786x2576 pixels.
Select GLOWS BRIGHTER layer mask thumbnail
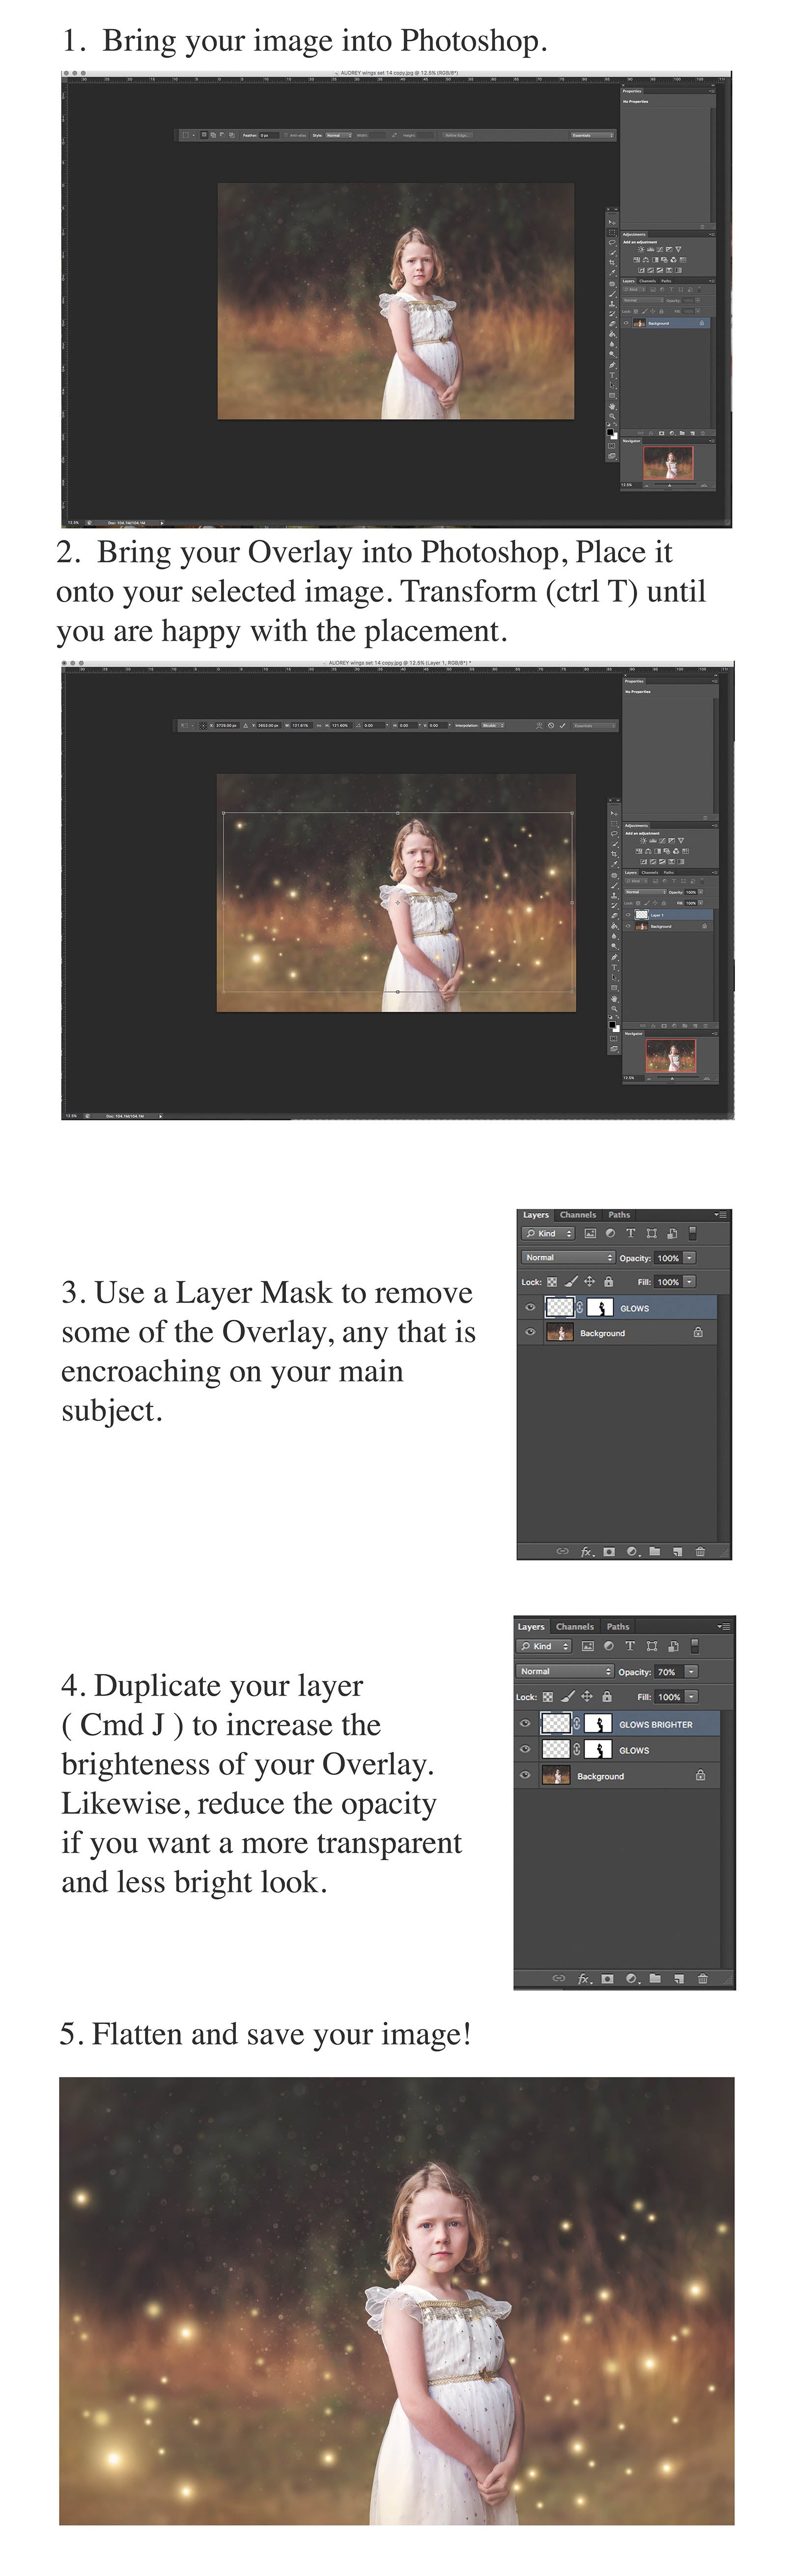point(598,1723)
